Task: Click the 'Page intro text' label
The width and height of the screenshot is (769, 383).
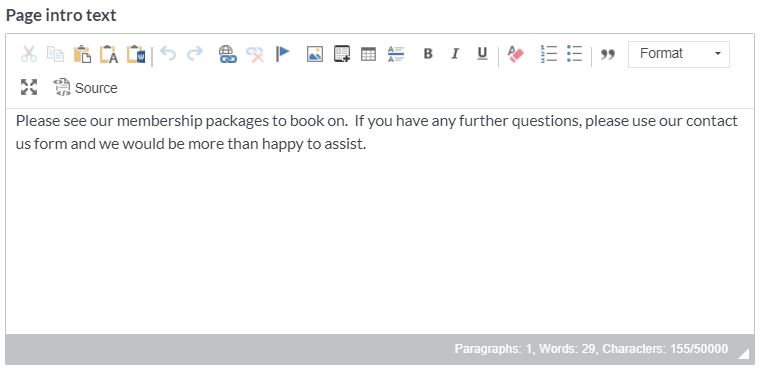Action: (61, 15)
